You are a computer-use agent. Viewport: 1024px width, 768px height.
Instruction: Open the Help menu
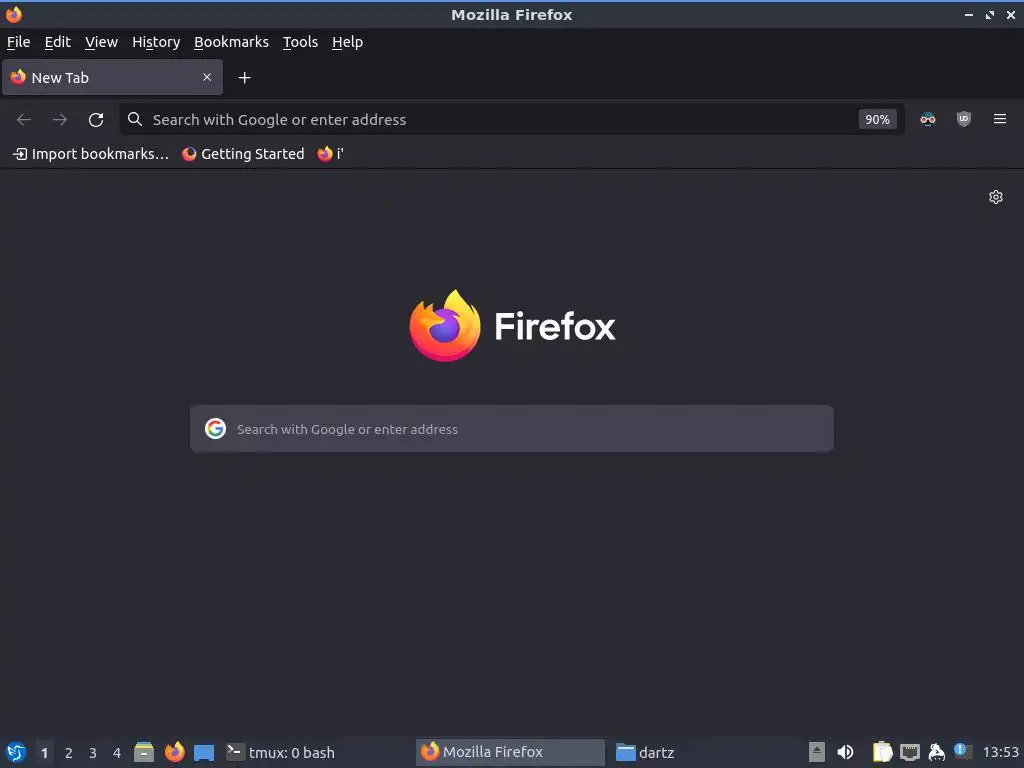(347, 42)
